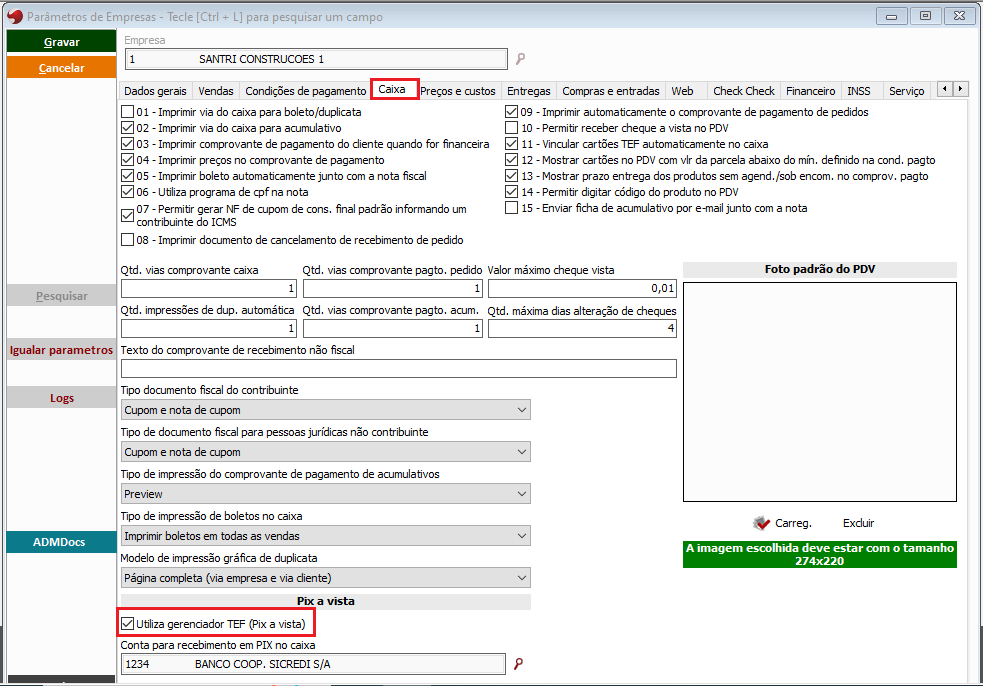Click Excluir to remove PDV photo
Image resolution: width=983 pixels, height=686 pixels.
point(858,522)
